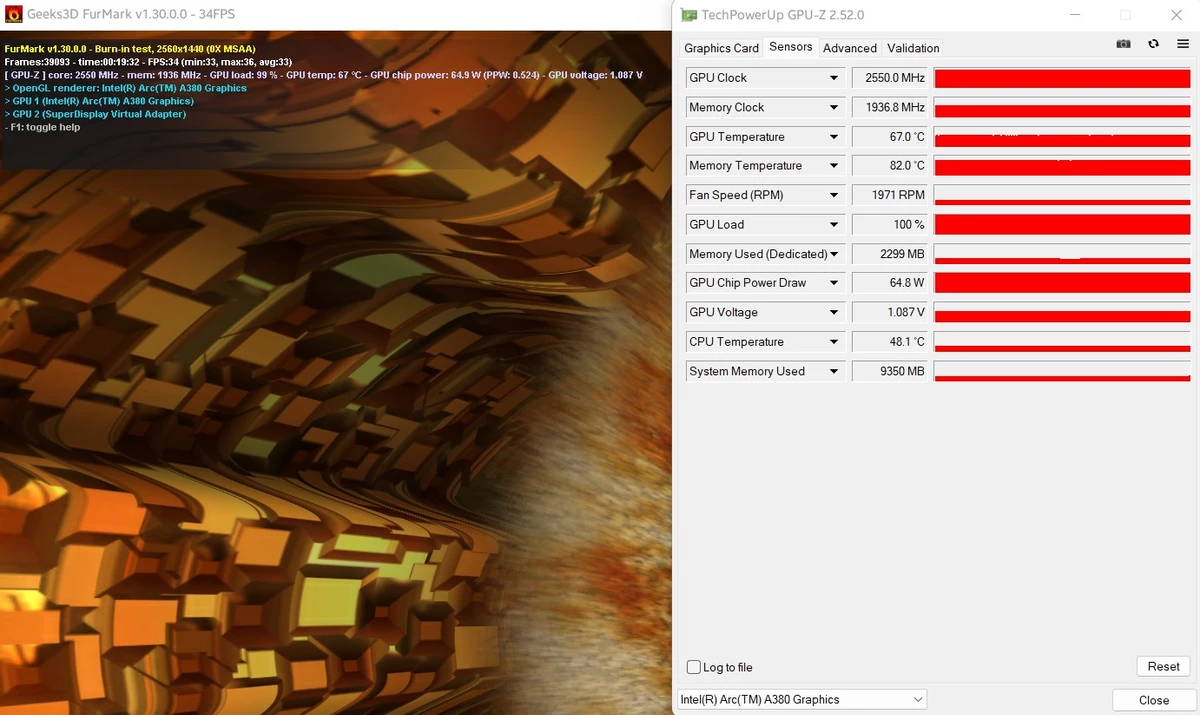
Task: Enable the Log to file checkbox
Action: 694,667
